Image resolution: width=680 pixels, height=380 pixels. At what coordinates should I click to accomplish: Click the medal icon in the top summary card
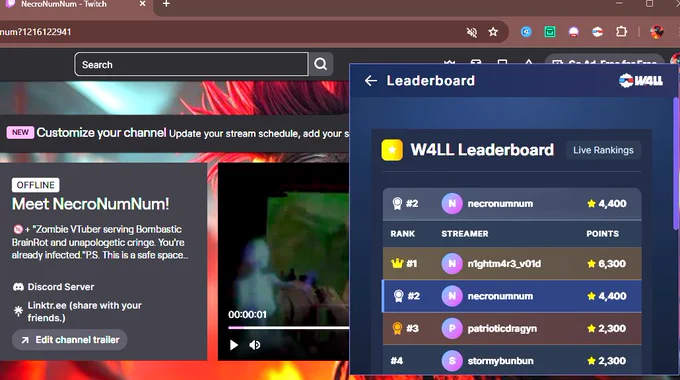click(x=397, y=203)
